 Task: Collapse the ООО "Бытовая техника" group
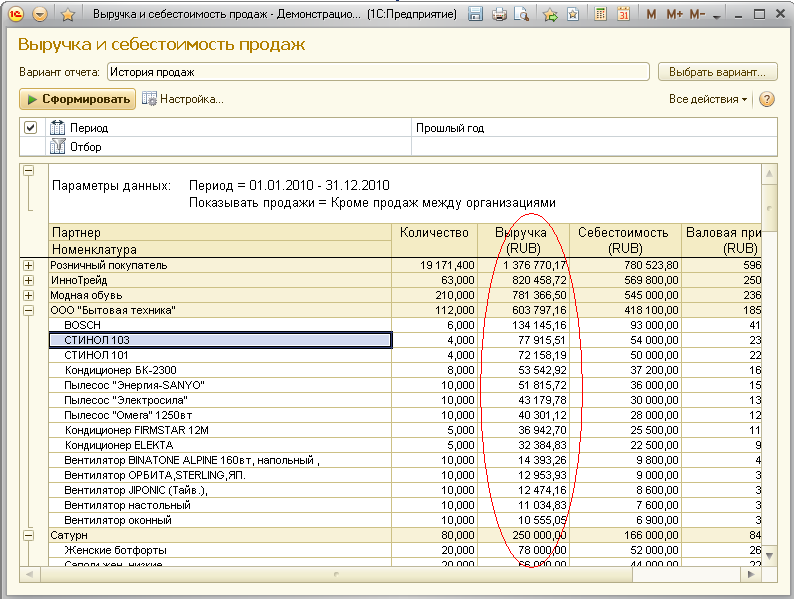(28, 310)
